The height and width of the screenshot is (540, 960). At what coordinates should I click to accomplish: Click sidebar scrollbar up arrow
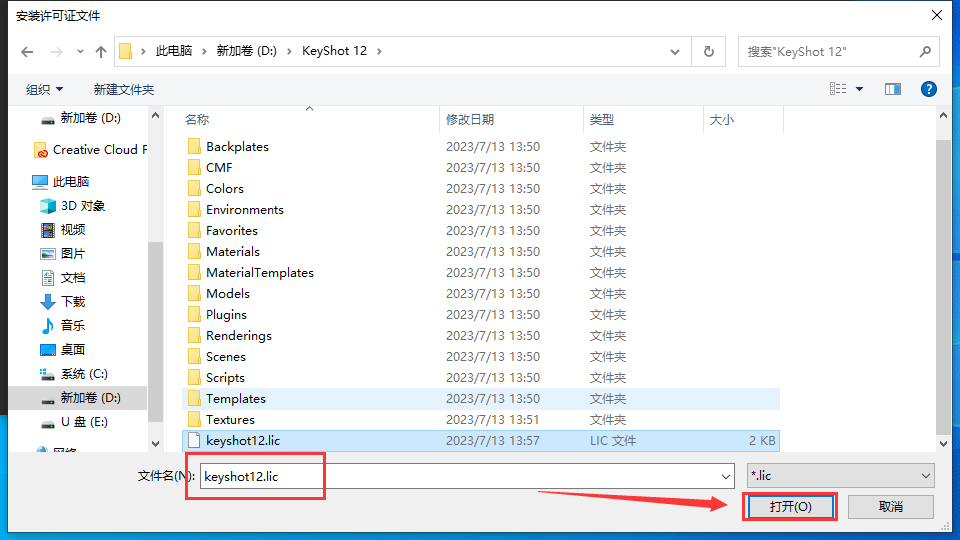click(156, 115)
